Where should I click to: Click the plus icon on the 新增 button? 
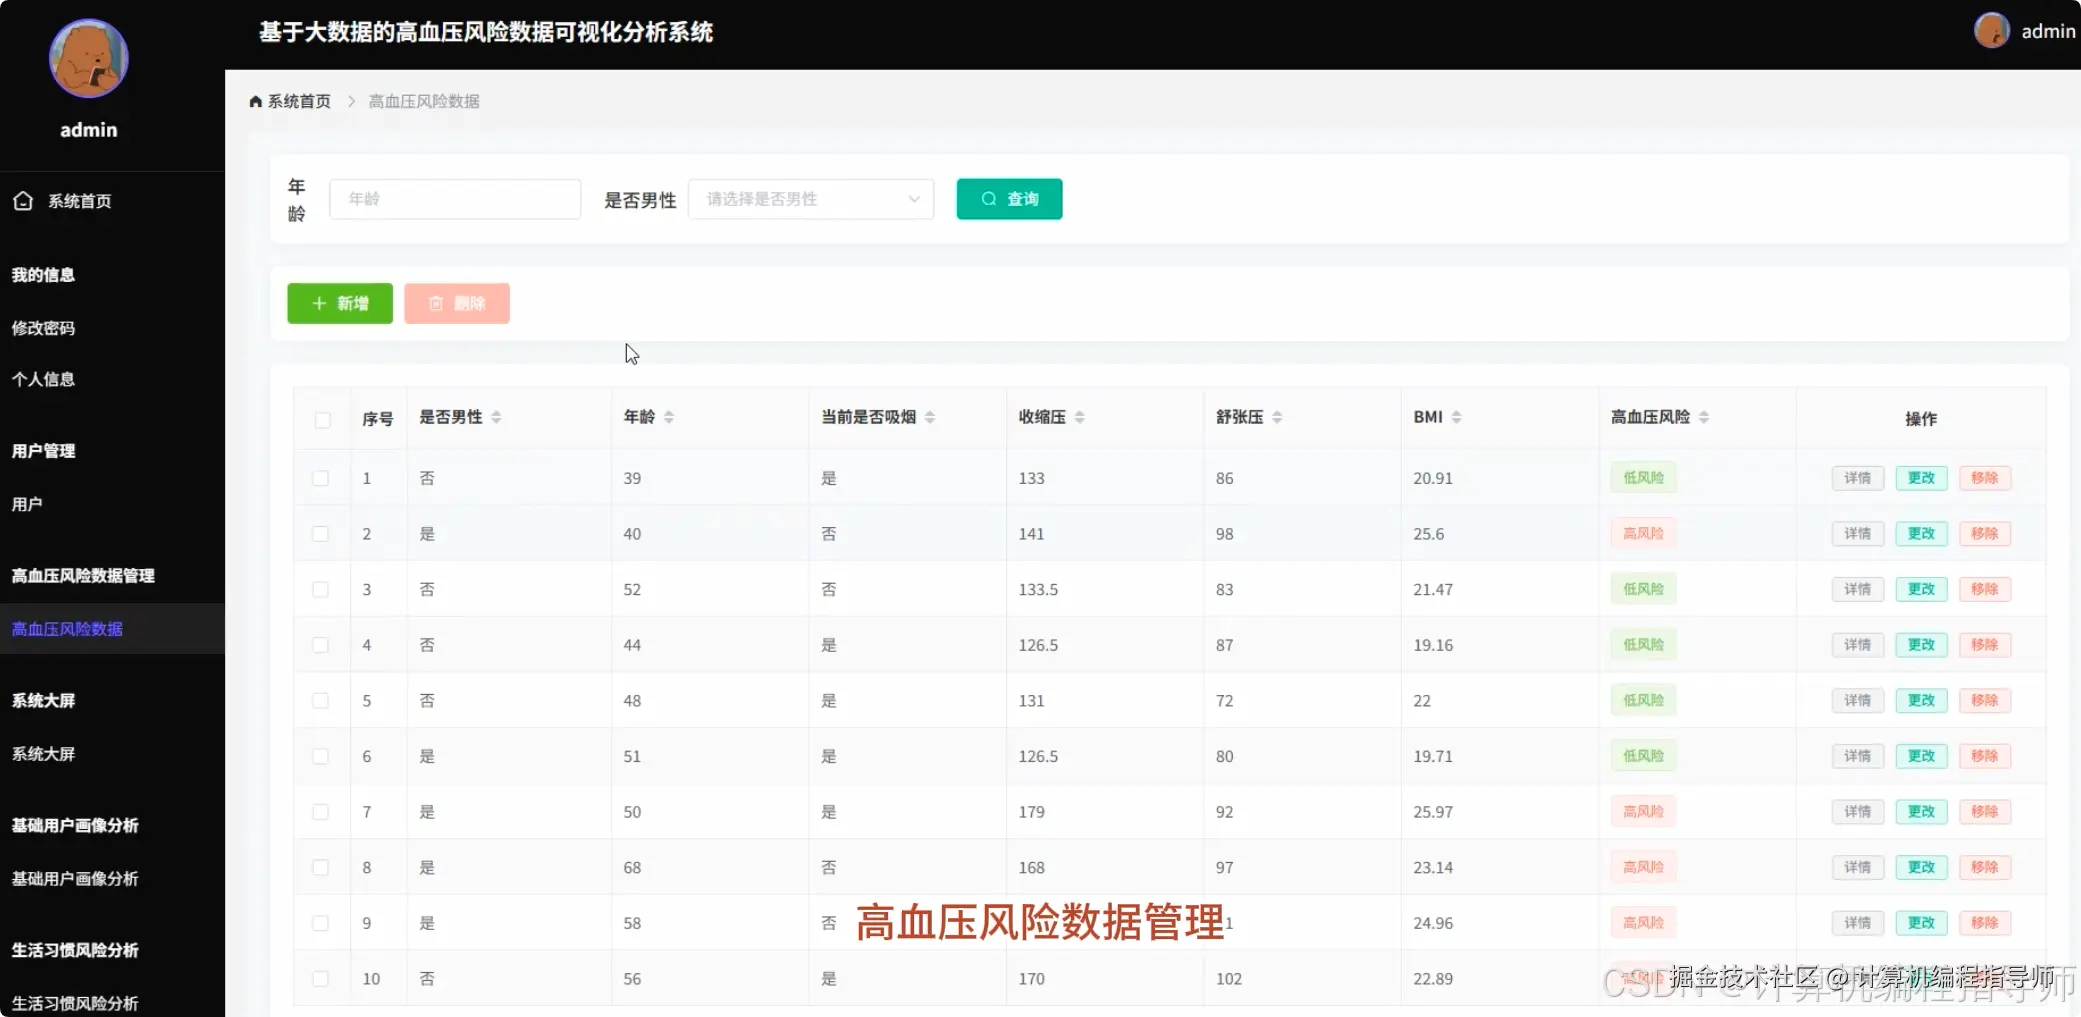[320, 303]
